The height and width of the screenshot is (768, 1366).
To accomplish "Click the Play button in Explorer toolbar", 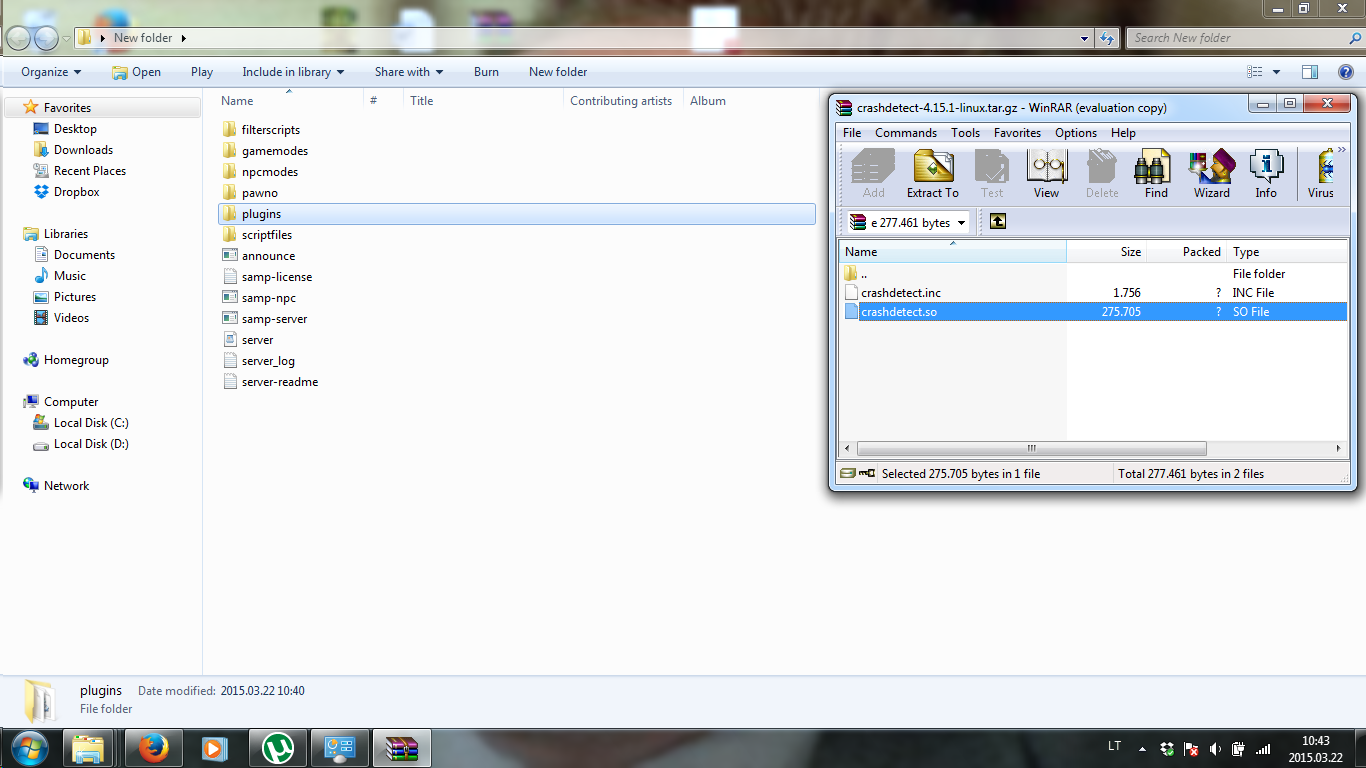I will coord(202,72).
